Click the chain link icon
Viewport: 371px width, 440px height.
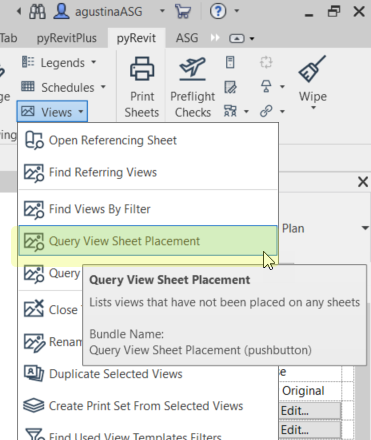[x=266, y=111]
